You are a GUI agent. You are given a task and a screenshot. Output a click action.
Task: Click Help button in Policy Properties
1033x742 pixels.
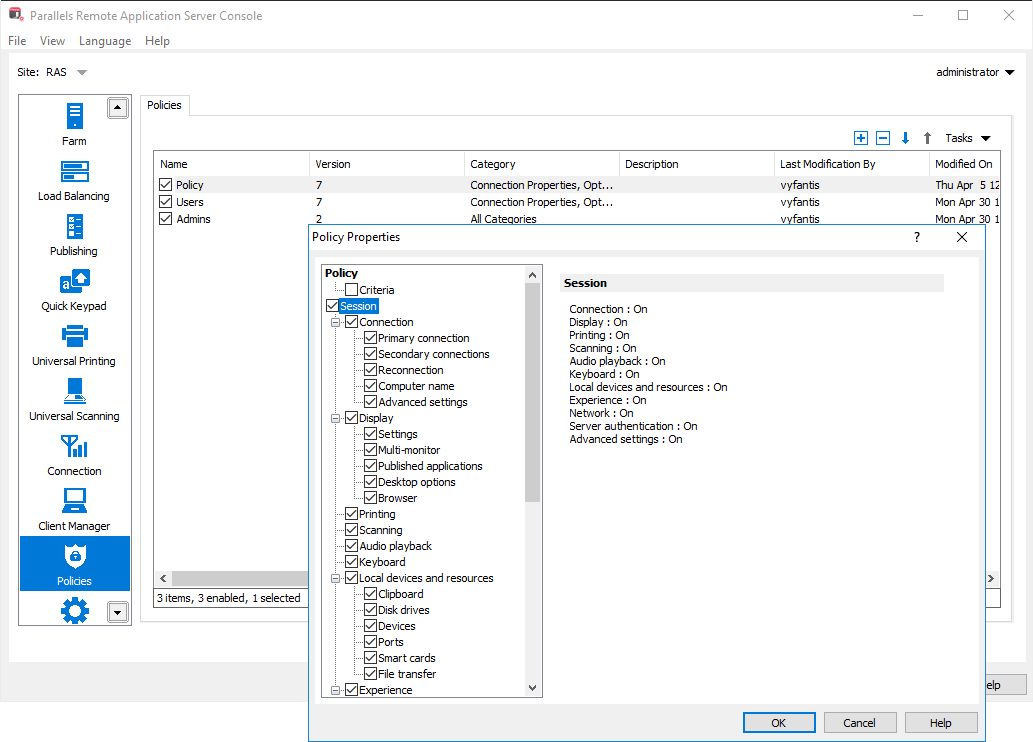click(x=940, y=723)
